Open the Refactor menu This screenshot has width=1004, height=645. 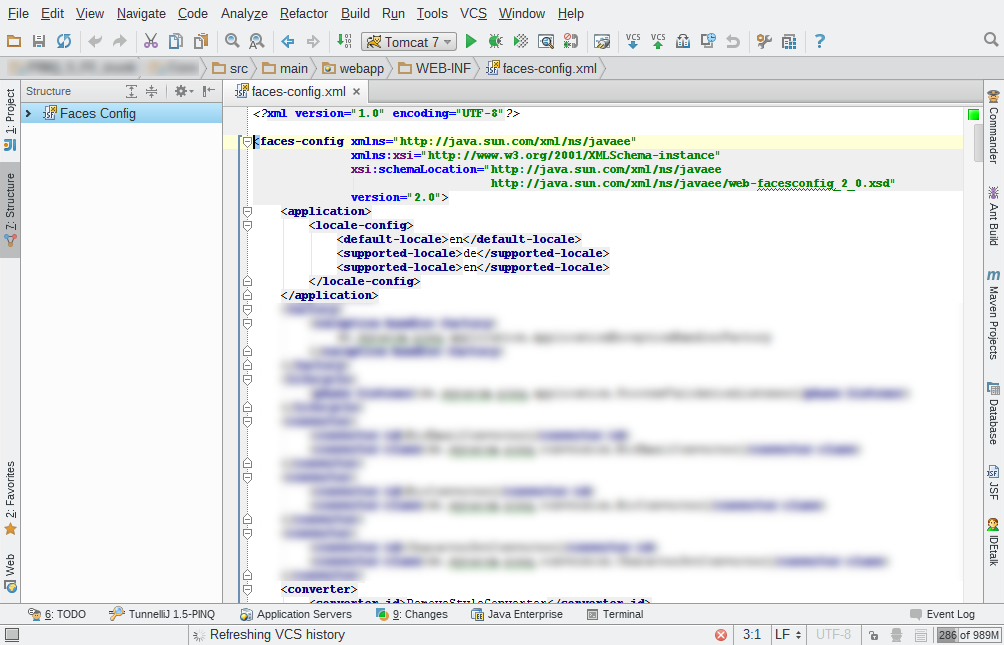coord(304,13)
